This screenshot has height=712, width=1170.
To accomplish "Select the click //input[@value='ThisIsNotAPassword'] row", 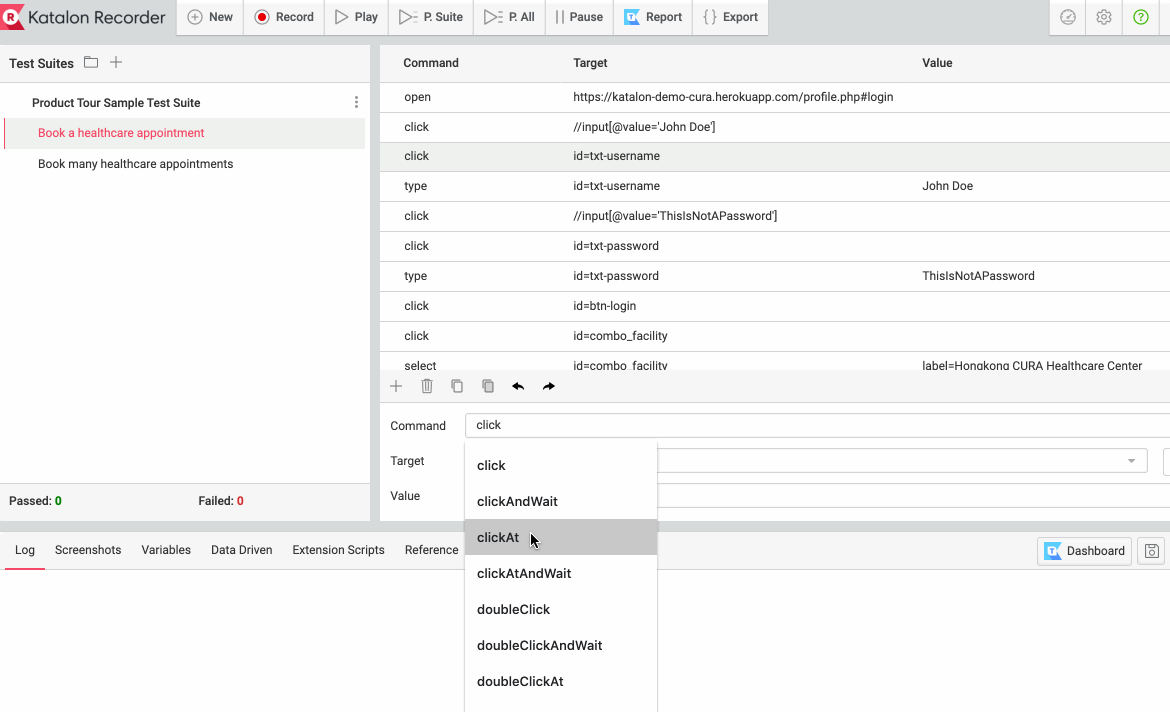I will 775,216.
